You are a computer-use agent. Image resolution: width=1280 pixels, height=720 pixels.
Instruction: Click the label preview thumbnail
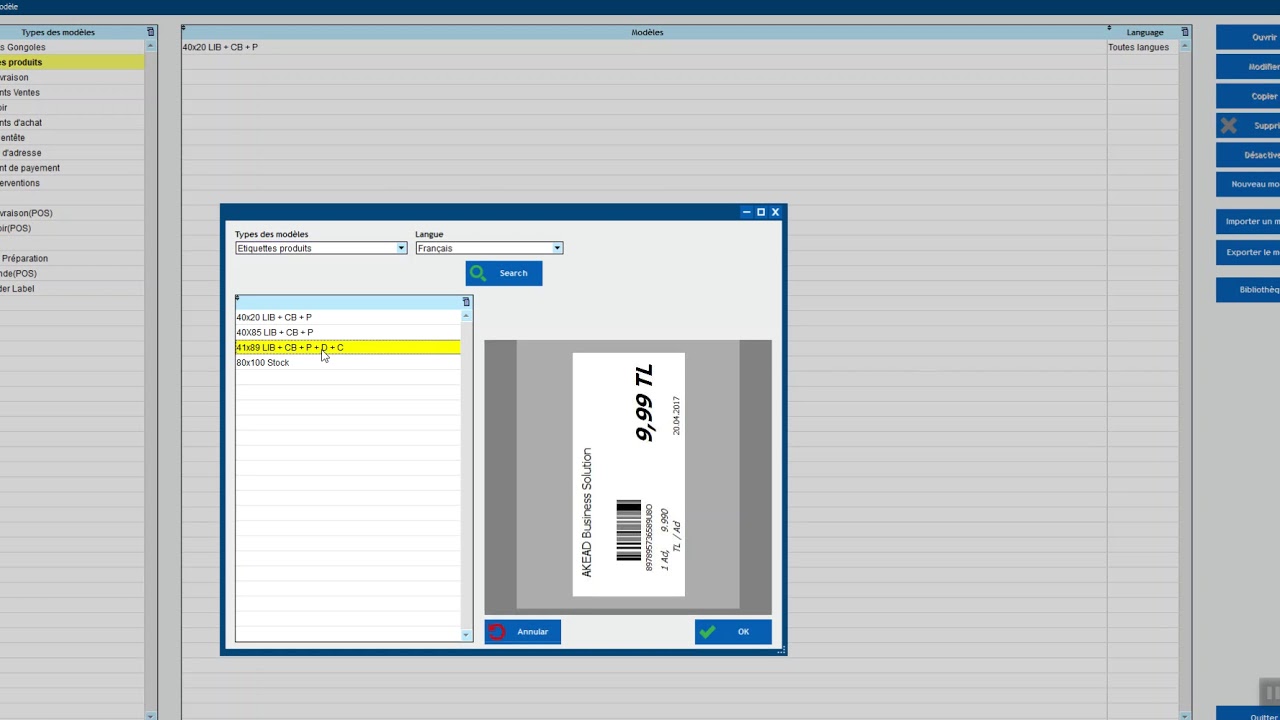628,477
